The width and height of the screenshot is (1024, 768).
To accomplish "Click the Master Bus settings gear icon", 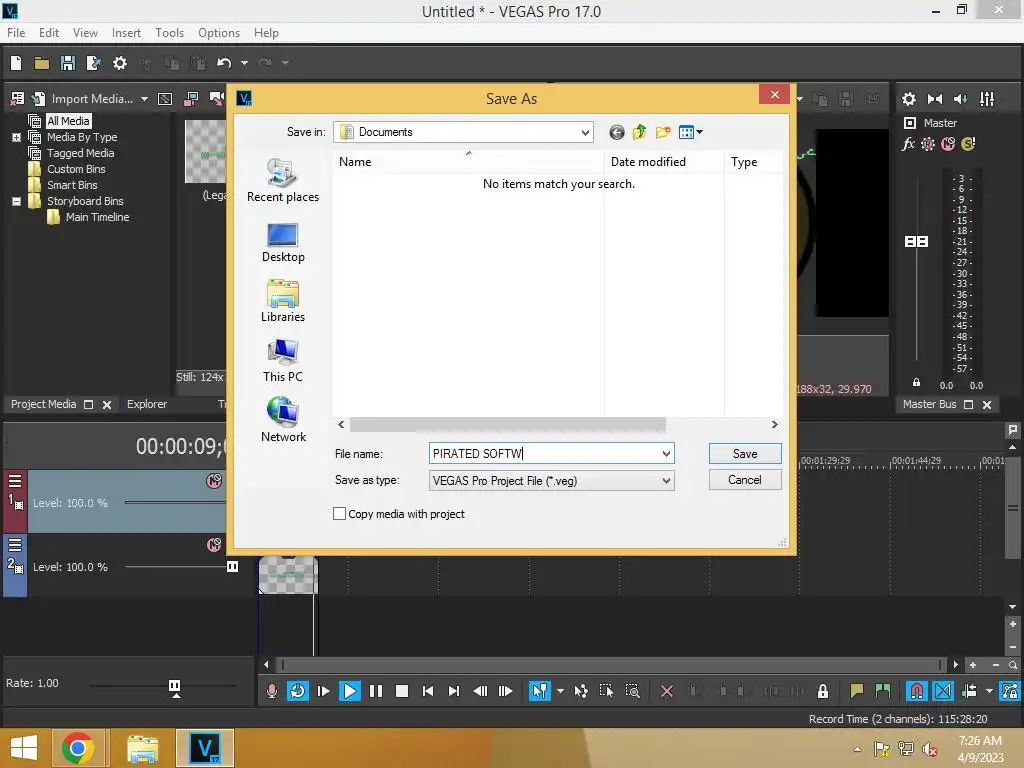I will coord(909,99).
